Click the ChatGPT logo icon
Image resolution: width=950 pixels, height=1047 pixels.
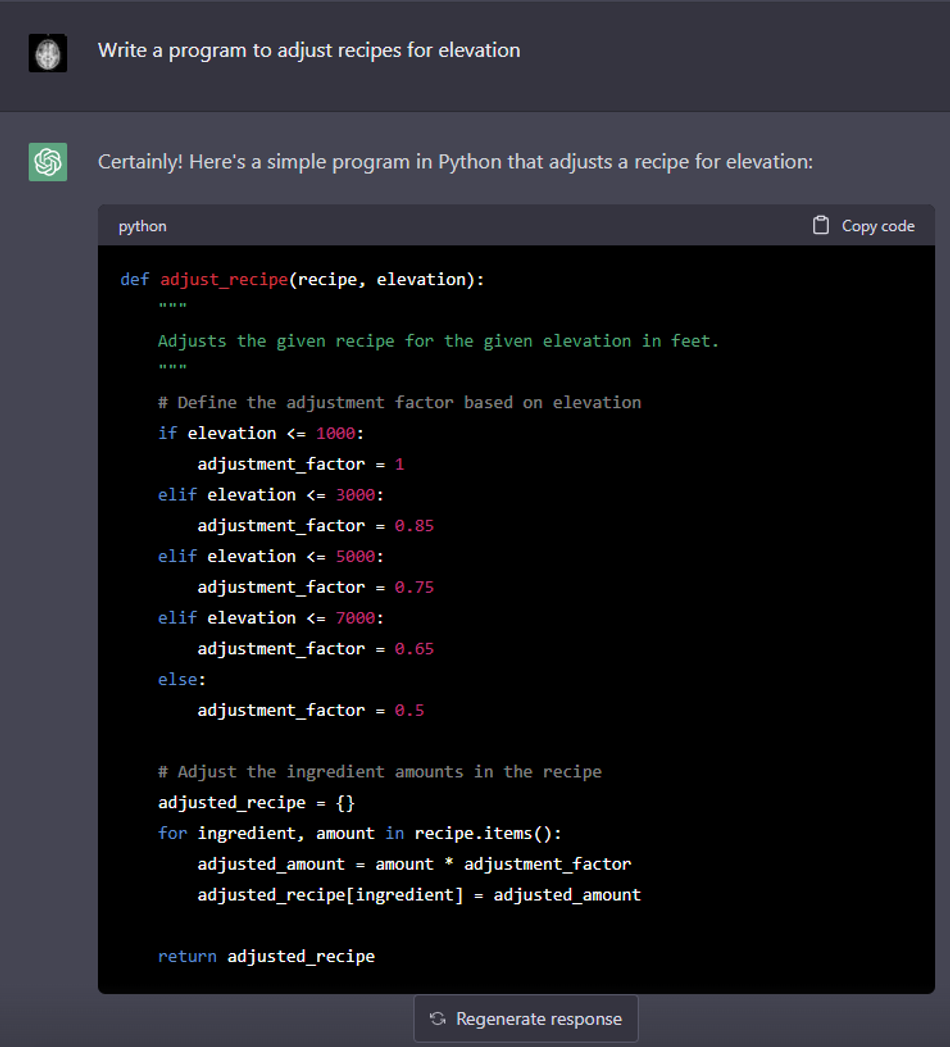tap(47, 162)
